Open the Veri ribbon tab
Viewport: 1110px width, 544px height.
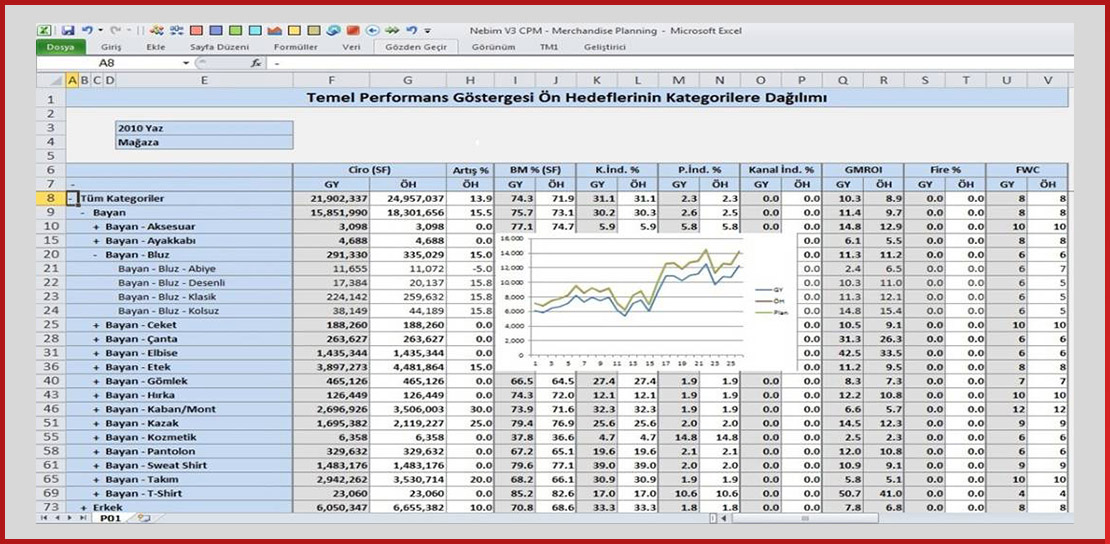click(x=351, y=47)
